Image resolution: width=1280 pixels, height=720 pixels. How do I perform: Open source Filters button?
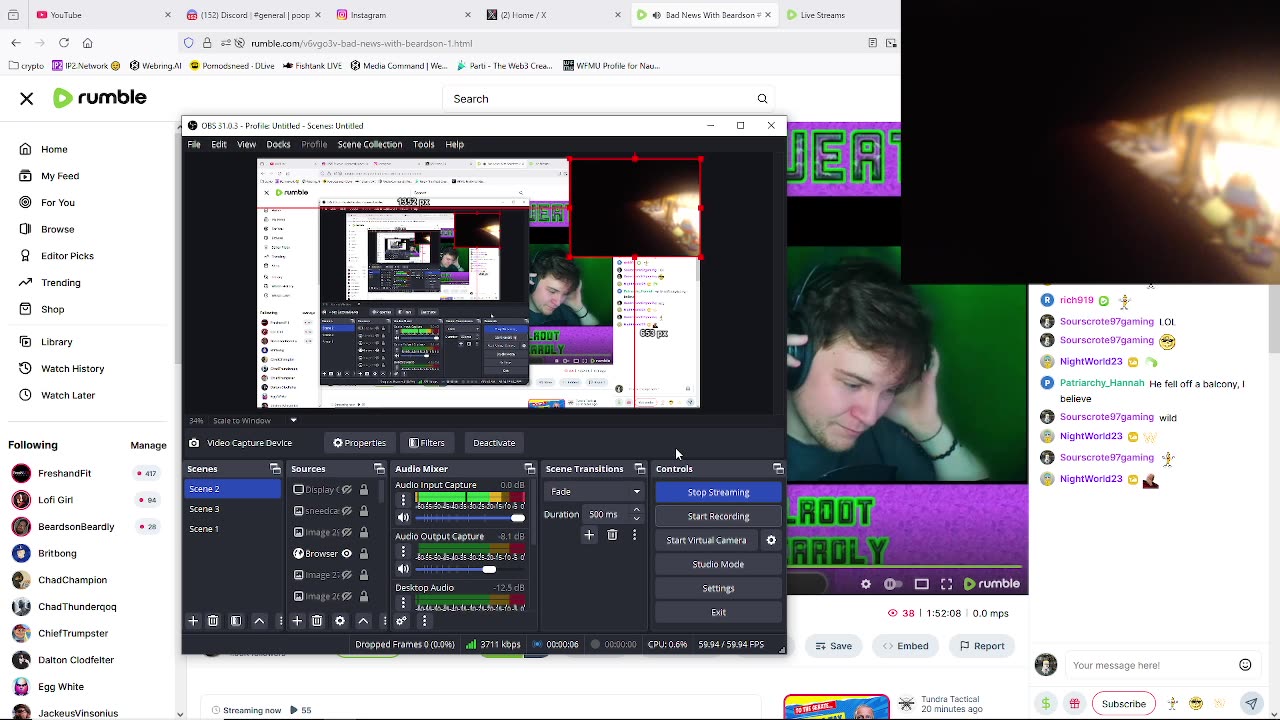point(427,443)
